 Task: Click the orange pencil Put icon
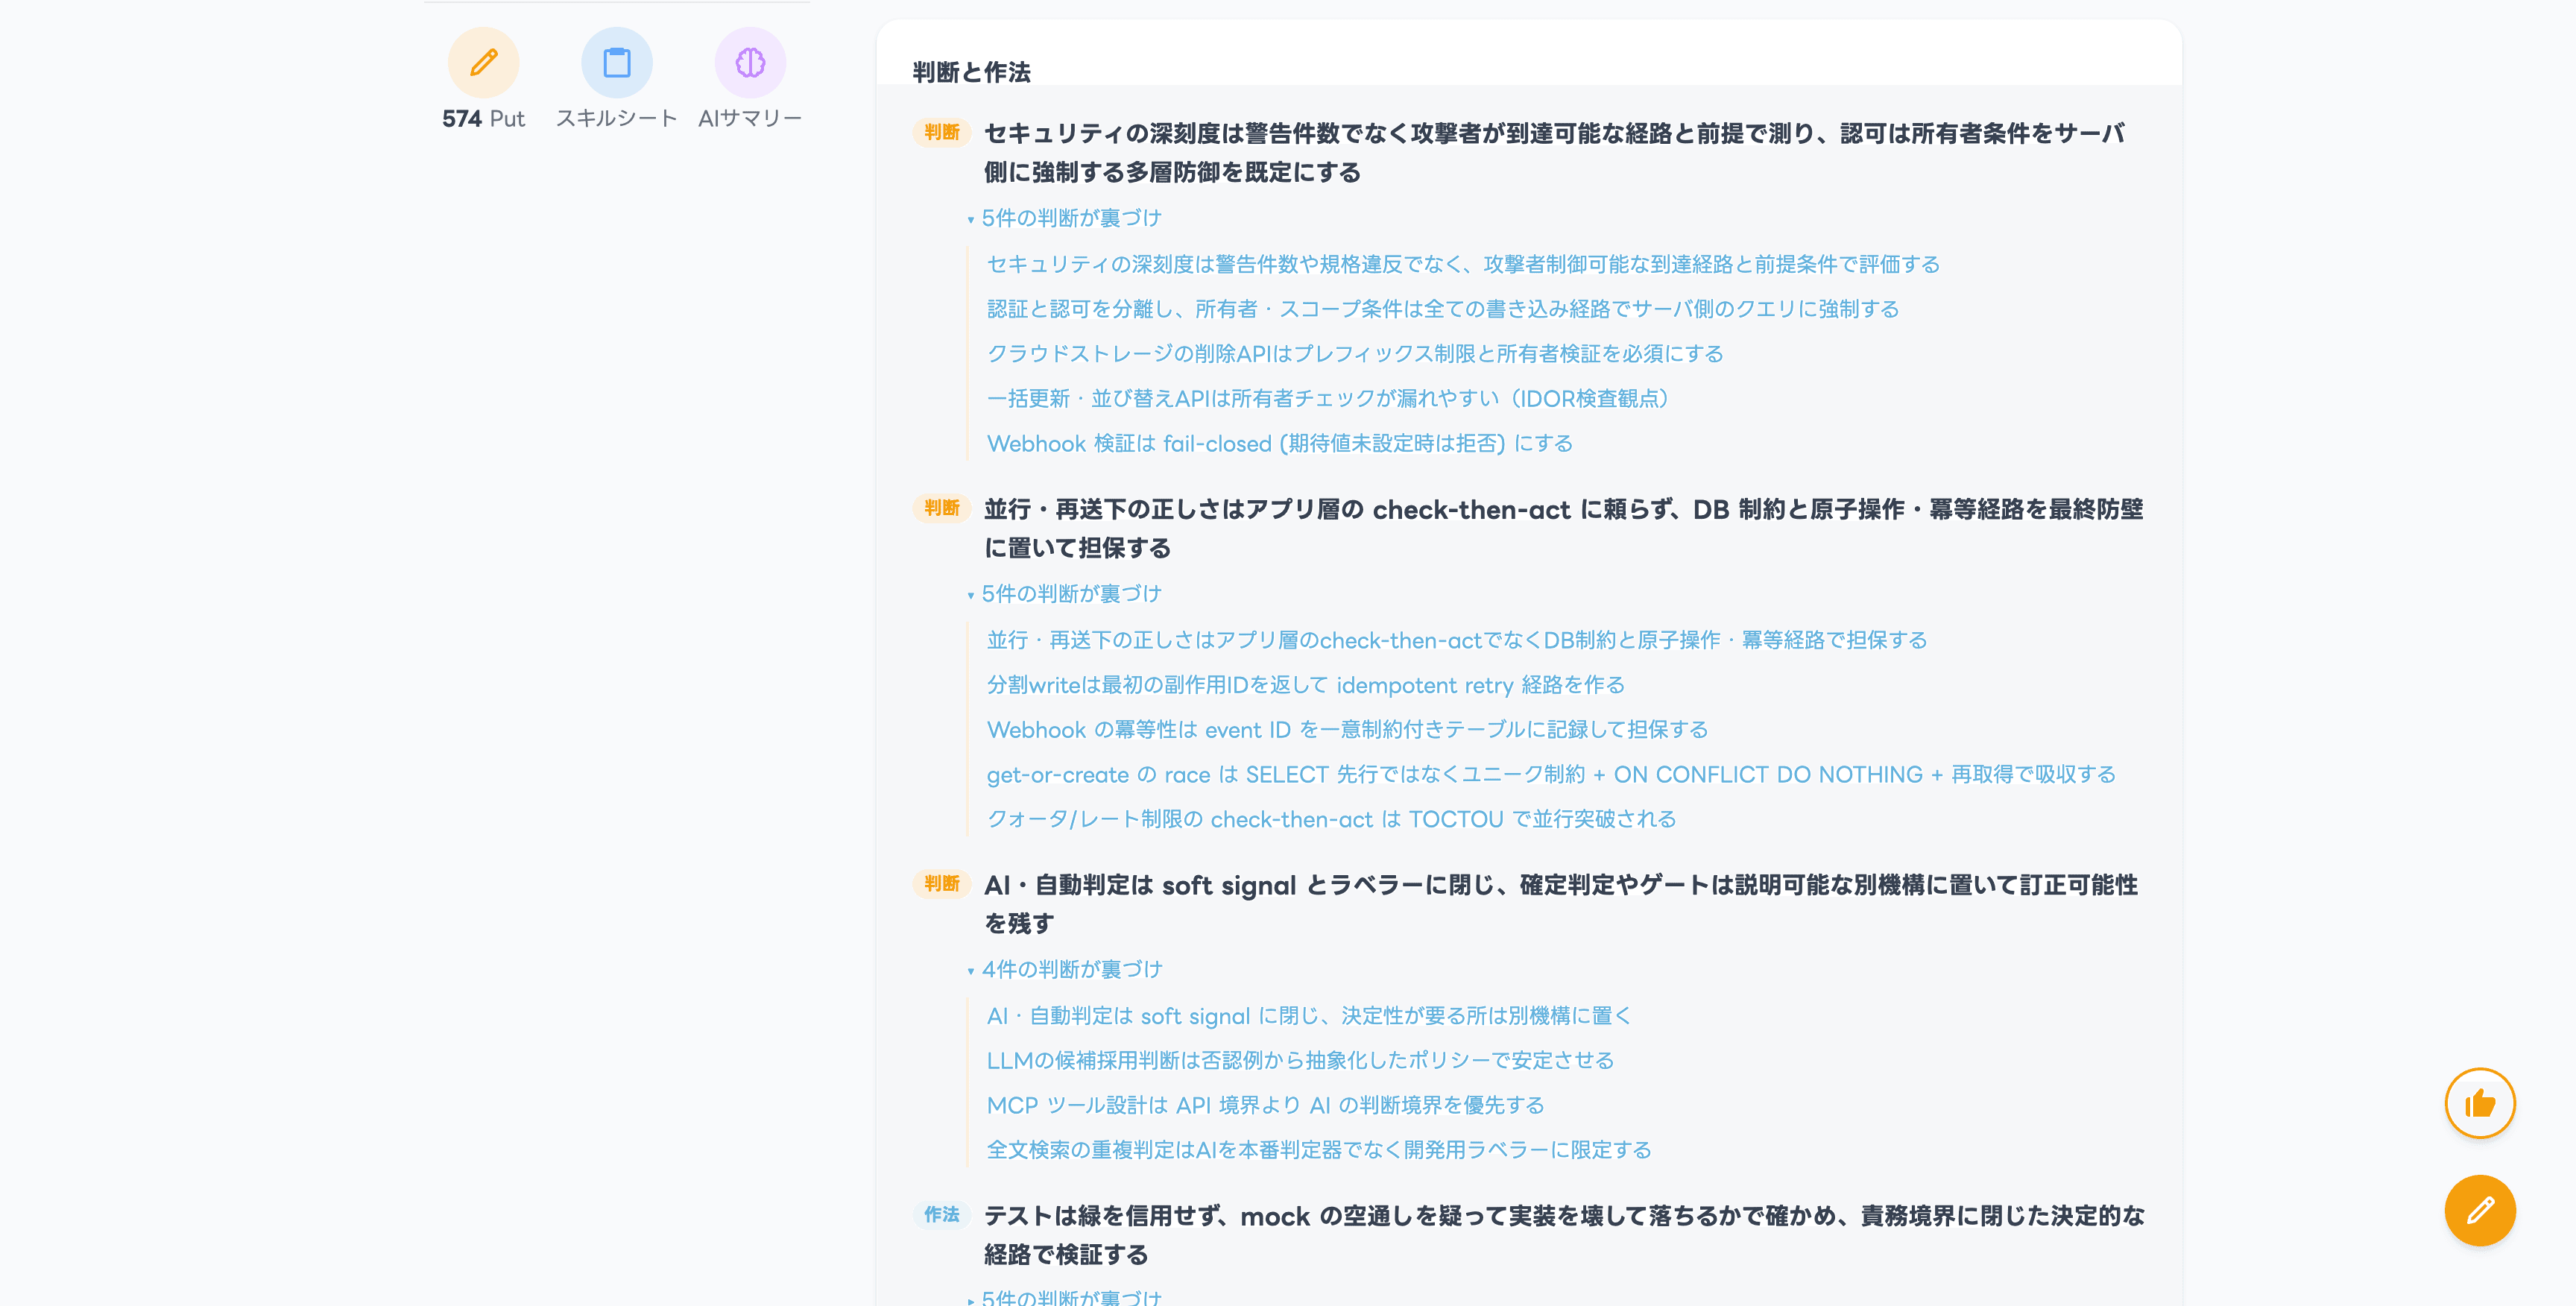[483, 62]
